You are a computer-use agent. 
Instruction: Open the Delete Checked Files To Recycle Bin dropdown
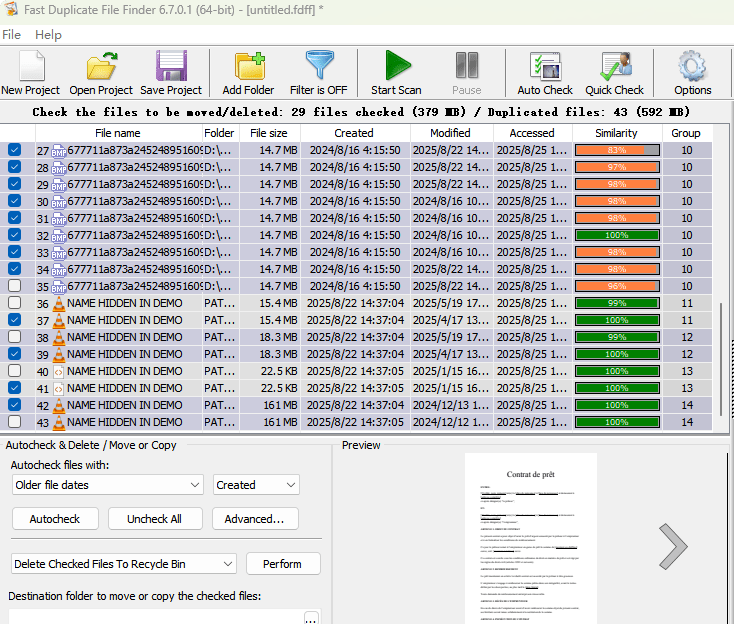pyautogui.click(x=124, y=564)
